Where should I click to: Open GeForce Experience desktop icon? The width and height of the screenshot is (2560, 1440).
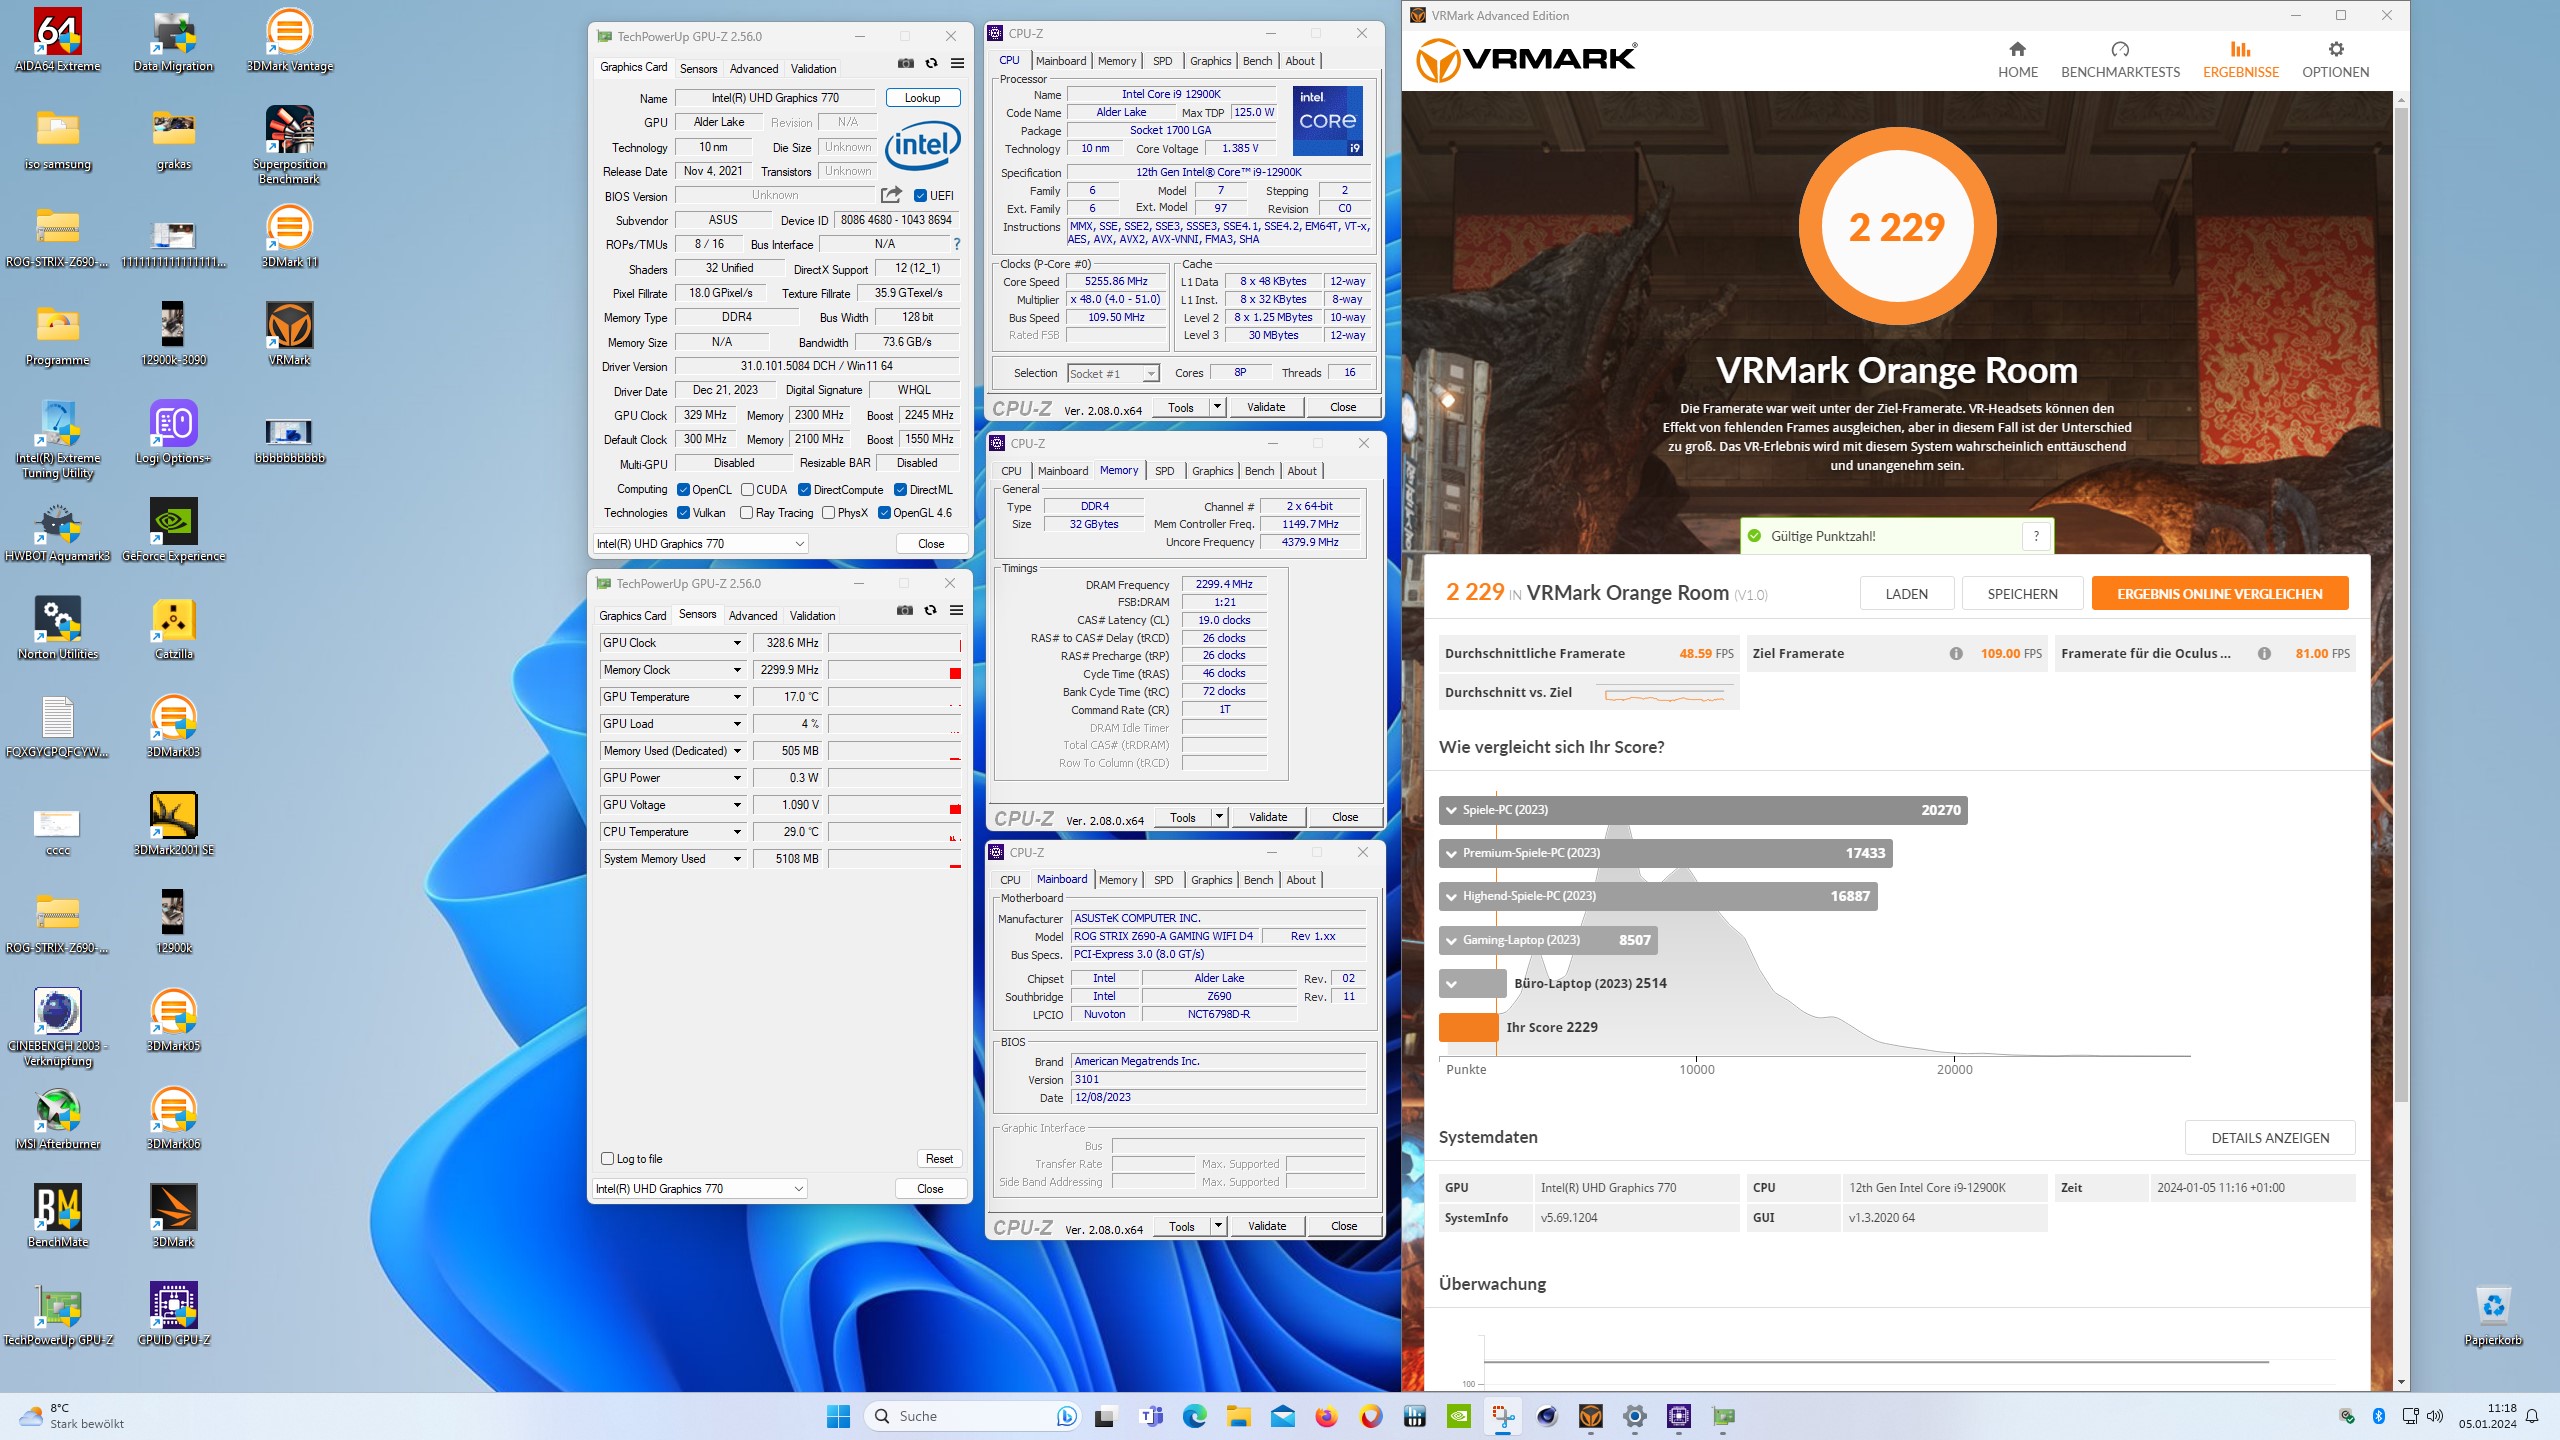174,531
